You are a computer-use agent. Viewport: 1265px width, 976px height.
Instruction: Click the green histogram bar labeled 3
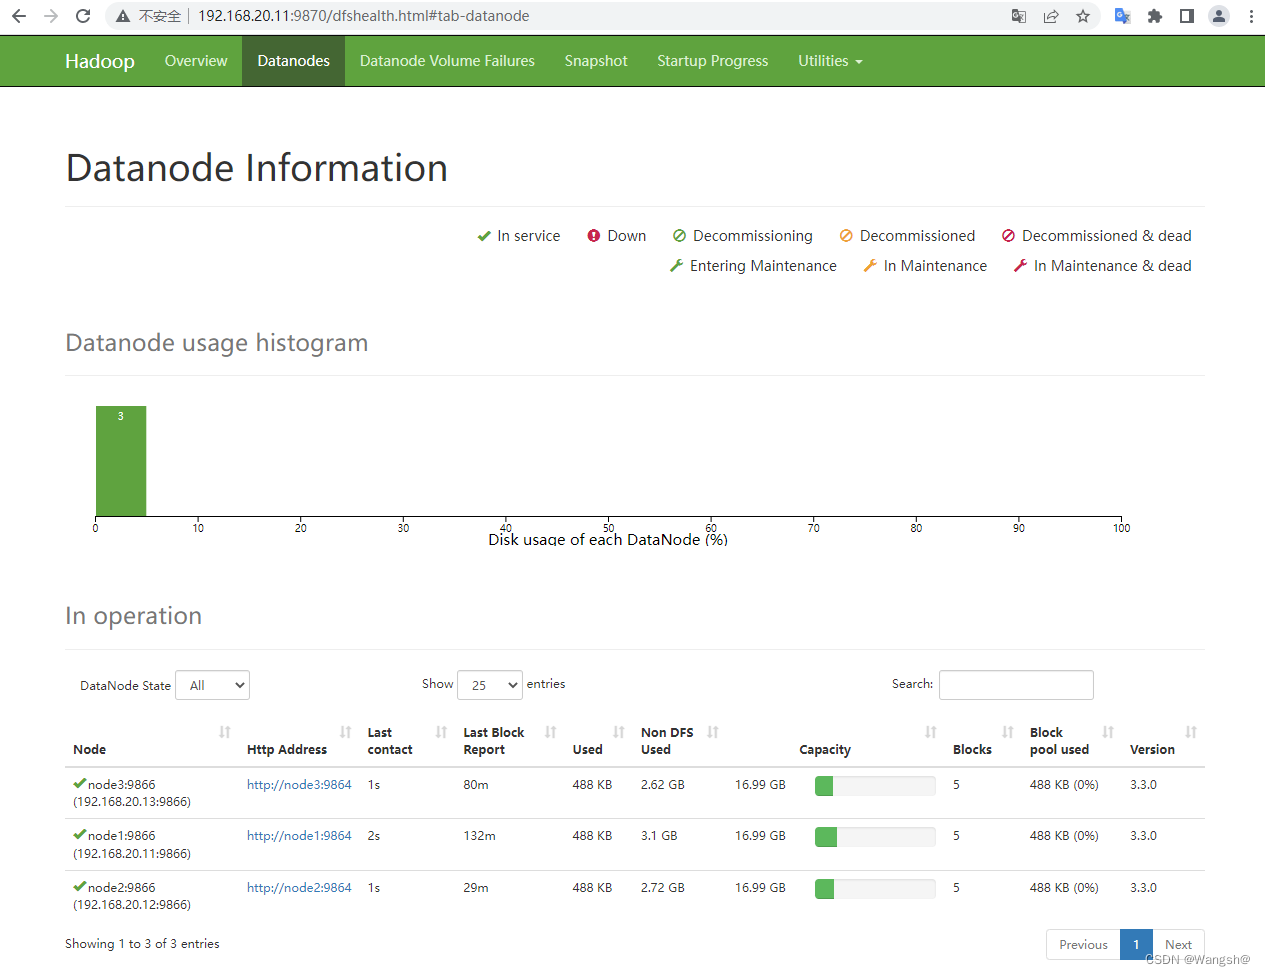point(121,461)
